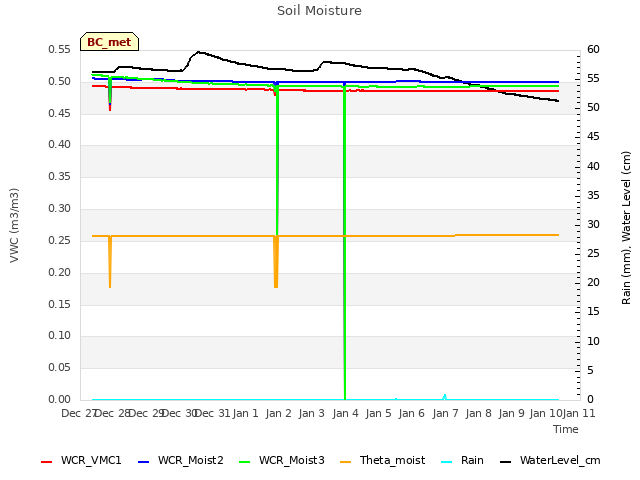Click the 0.55 left axis tick label
This screenshot has width=640, height=480.
point(60,49)
